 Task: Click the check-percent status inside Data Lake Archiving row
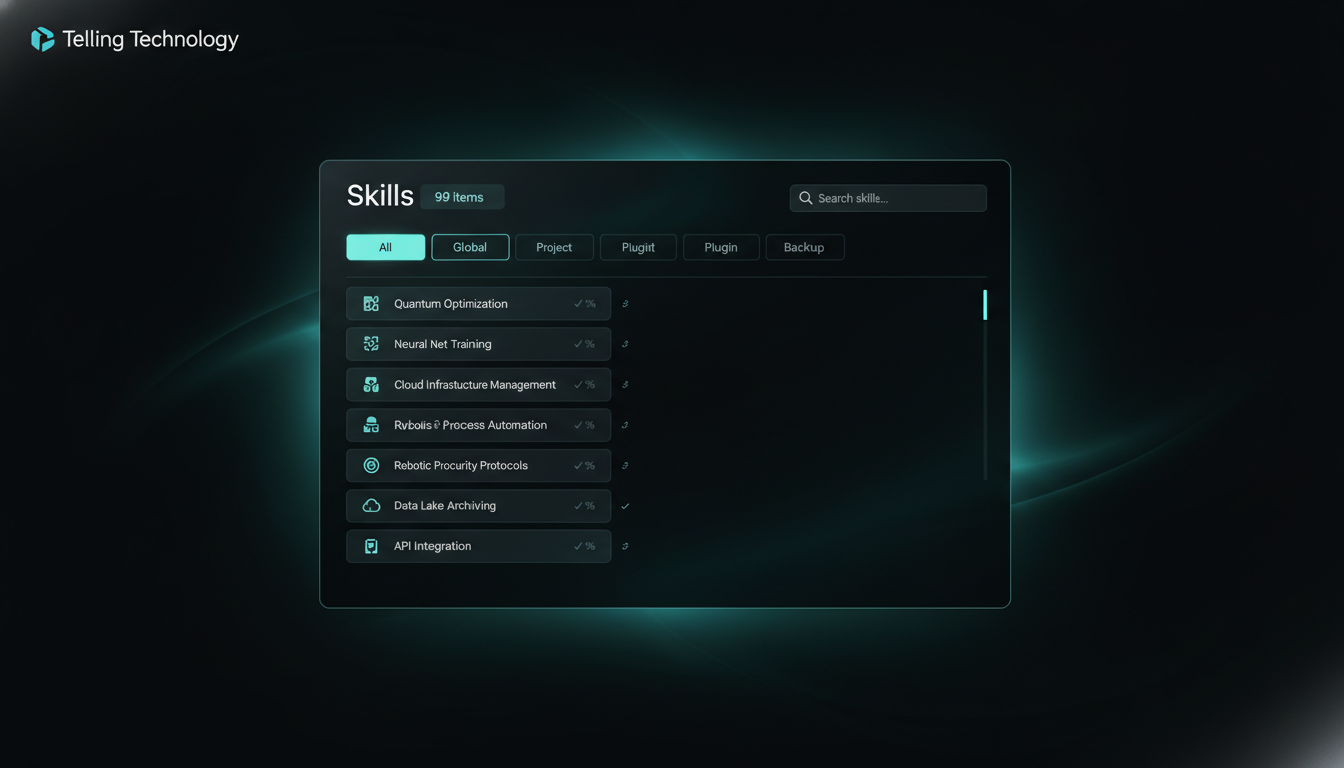(x=584, y=506)
